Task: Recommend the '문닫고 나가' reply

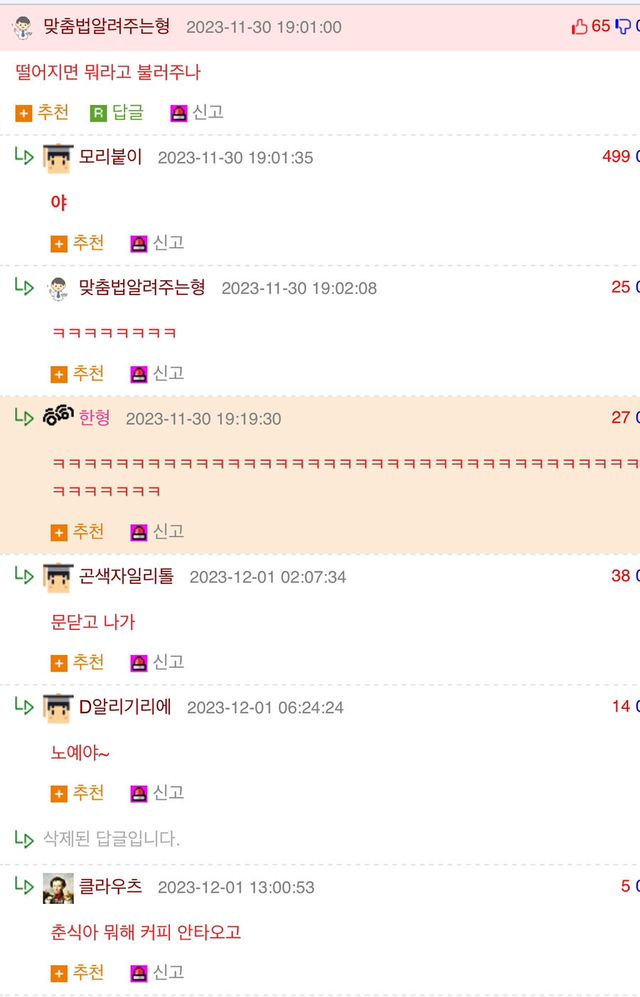Action: tap(78, 663)
